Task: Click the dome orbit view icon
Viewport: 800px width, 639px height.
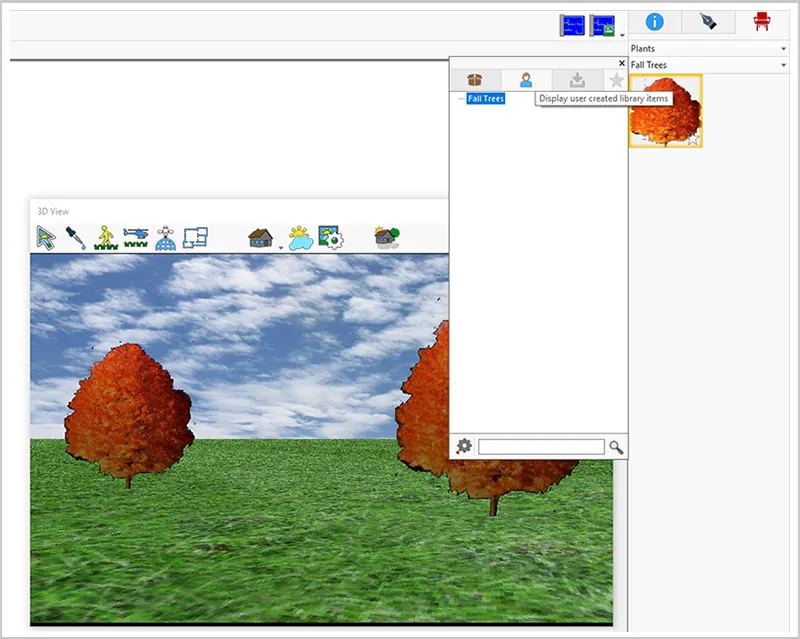Action: pyautogui.click(x=165, y=238)
